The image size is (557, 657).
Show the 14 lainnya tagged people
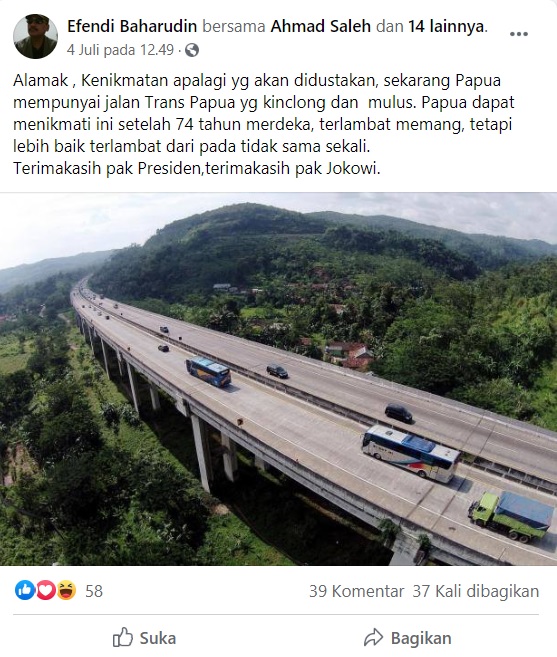447,26
